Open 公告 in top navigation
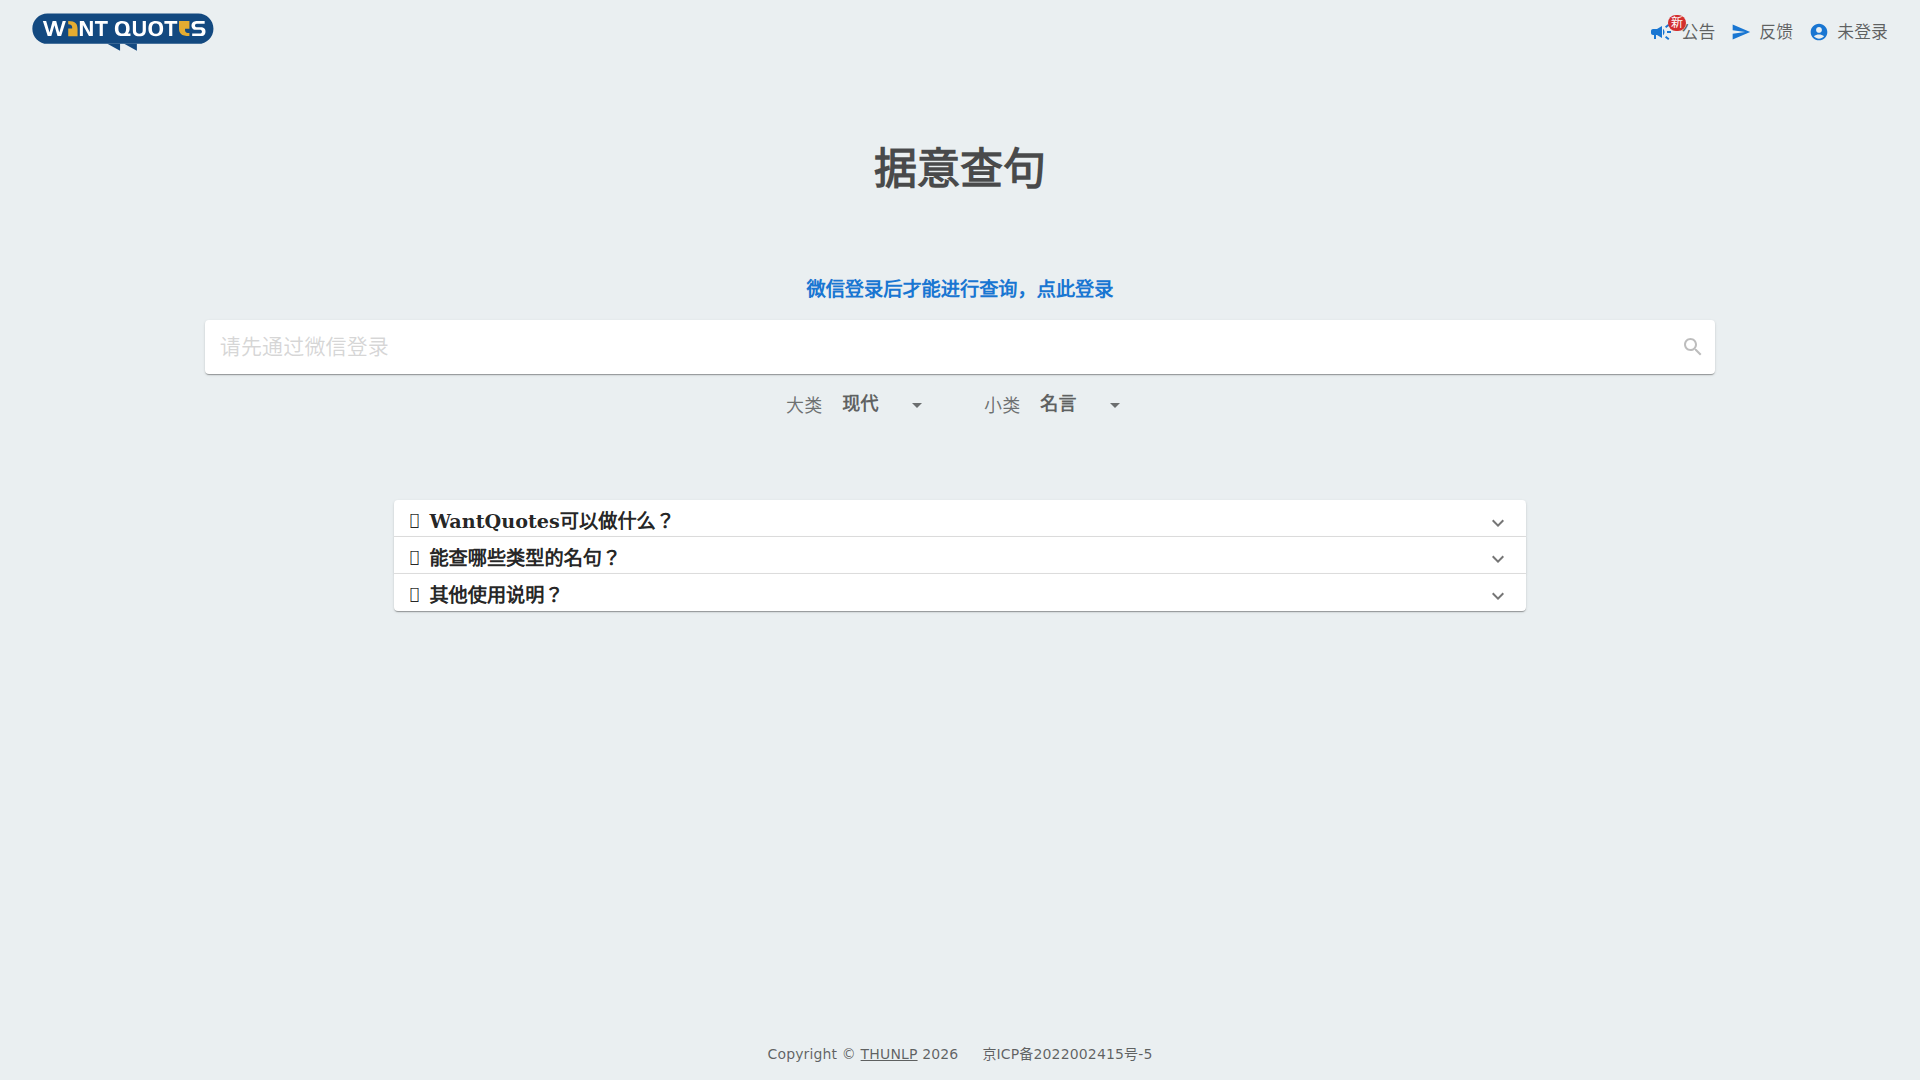Screen dimensions: 1920x1080 coord(1698,32)
